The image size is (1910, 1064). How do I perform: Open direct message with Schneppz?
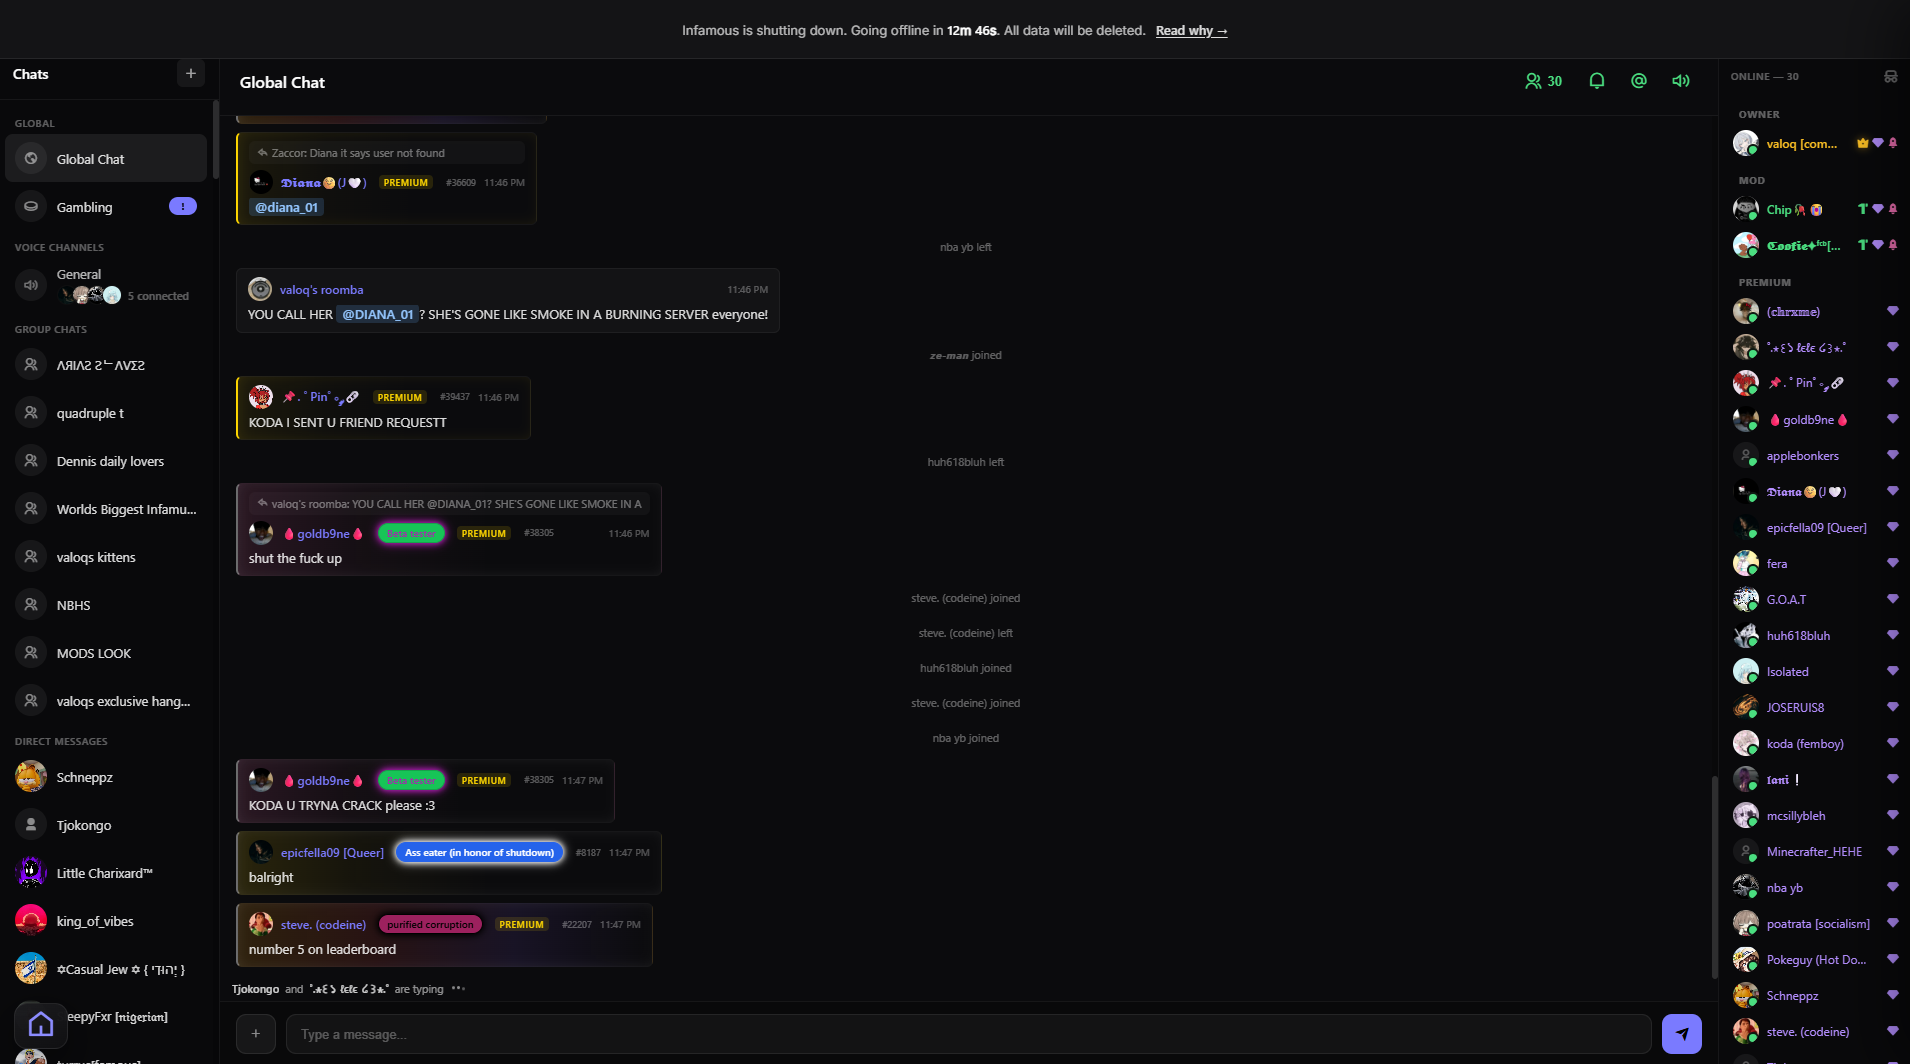106,777
